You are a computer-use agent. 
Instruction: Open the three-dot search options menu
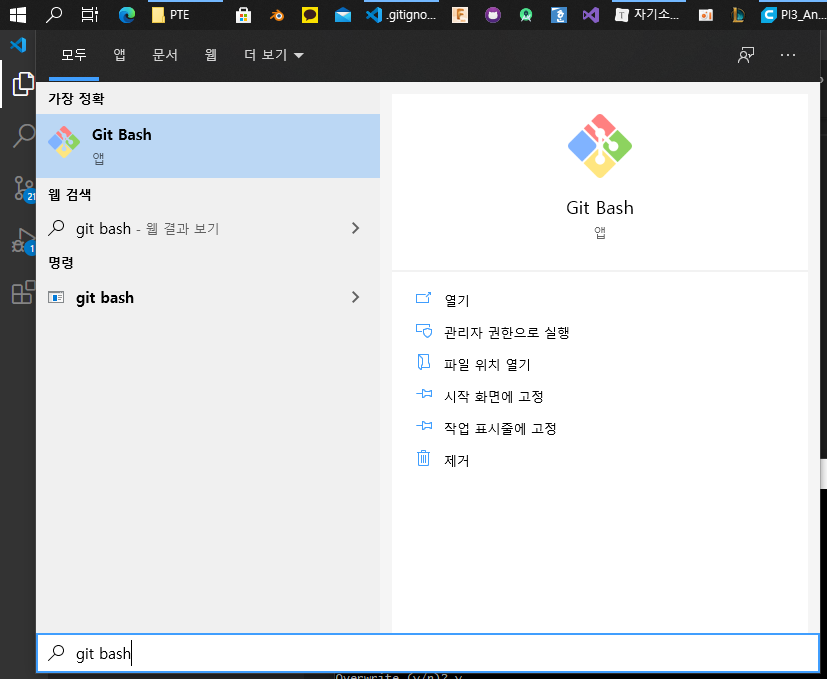[787, 55]
